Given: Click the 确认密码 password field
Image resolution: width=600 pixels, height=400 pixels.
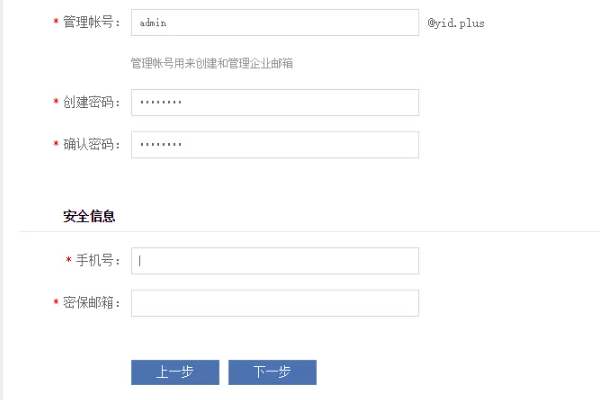Looking at the screenshot, I should click(274, 144).
